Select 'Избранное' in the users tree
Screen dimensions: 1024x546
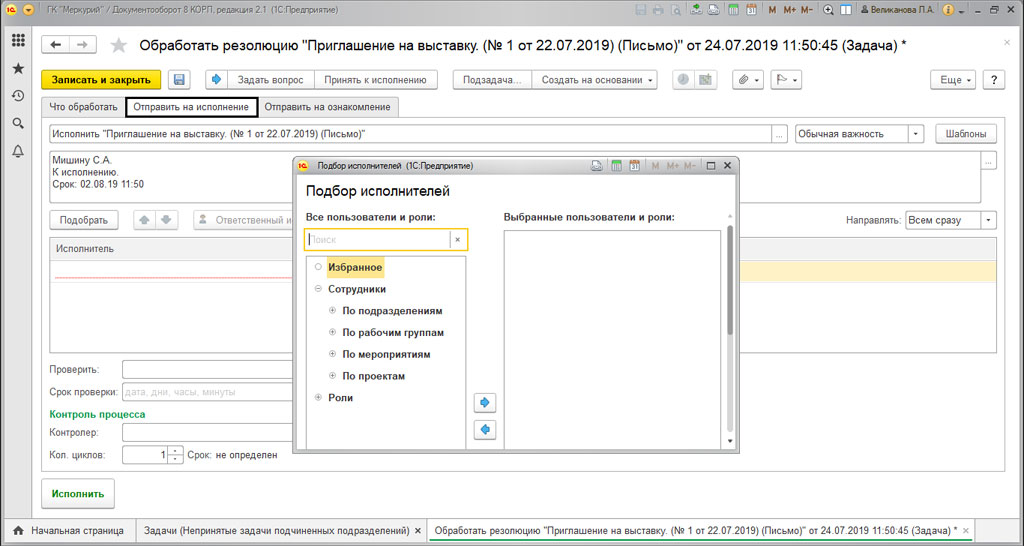pos(355,267)
